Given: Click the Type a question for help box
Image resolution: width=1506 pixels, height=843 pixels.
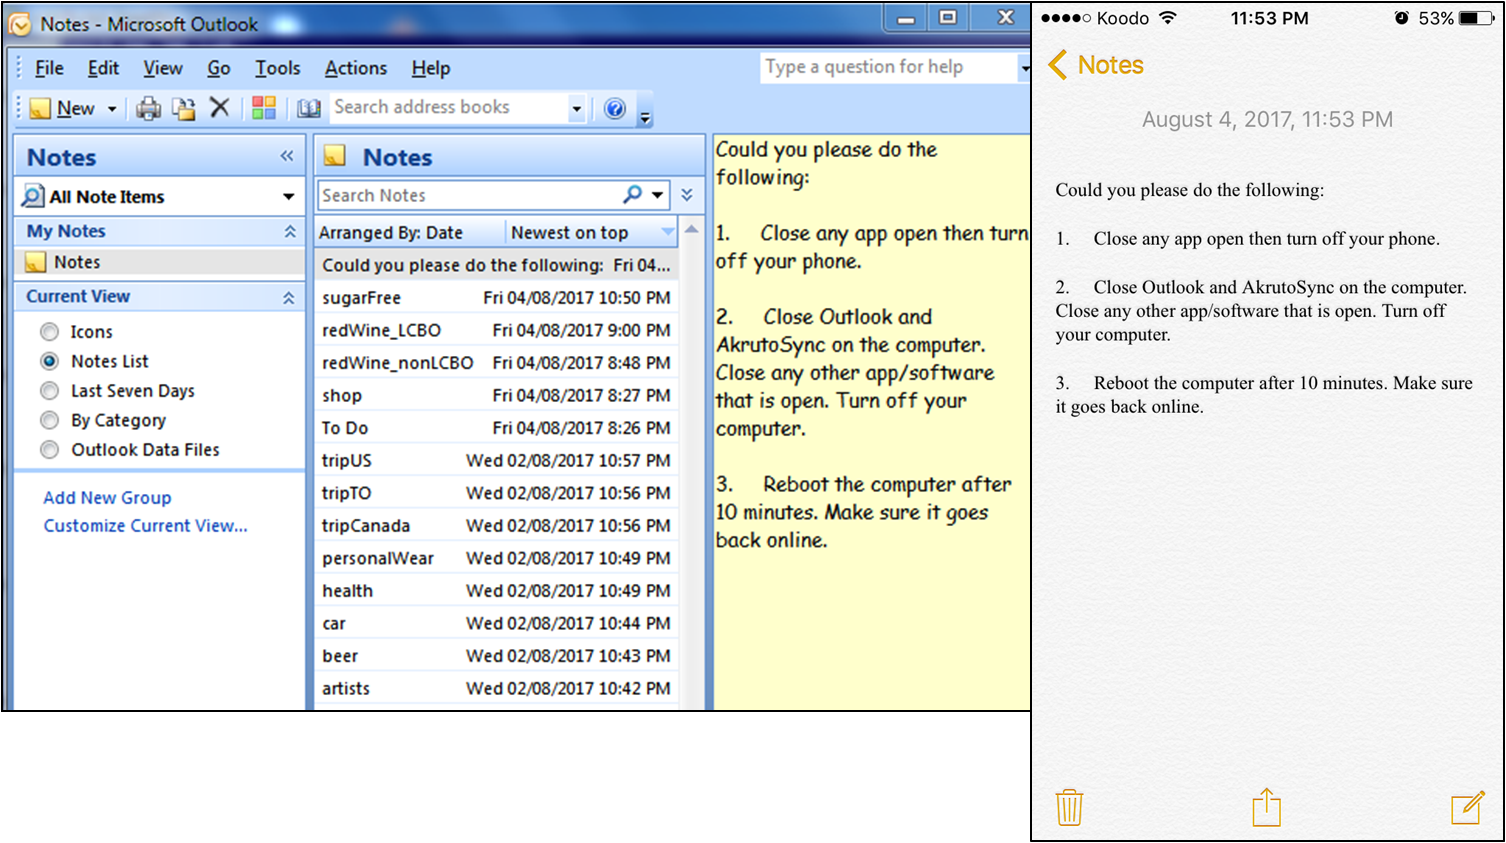Looking at the screenshot, I should [x=888, y=67].
